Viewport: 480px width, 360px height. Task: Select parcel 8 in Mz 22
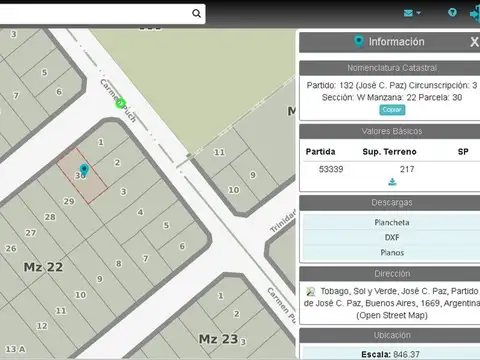click(118, 264)
